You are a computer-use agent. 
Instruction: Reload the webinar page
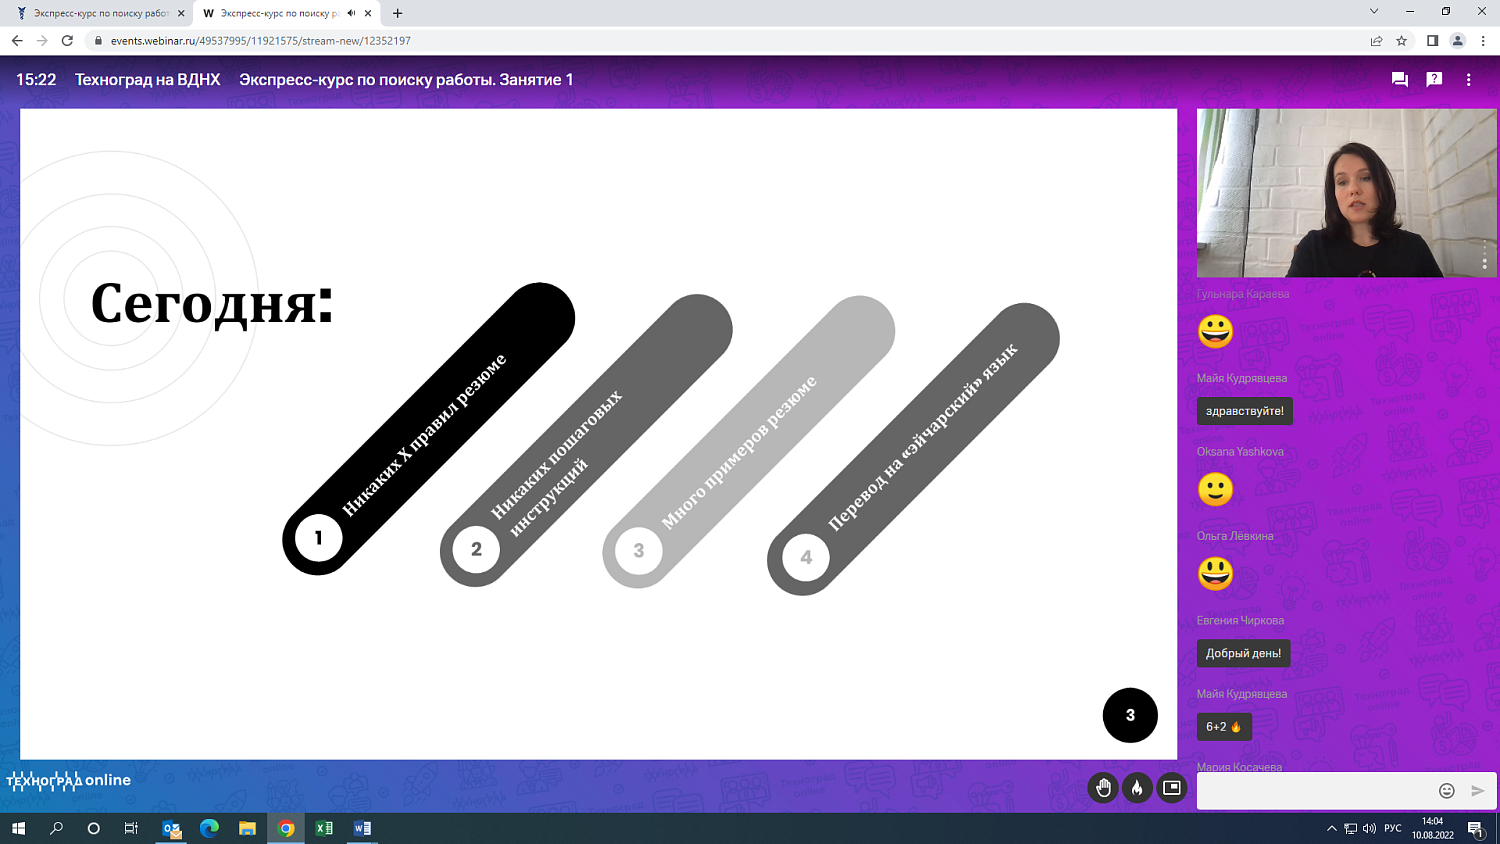tap(67, 41)
